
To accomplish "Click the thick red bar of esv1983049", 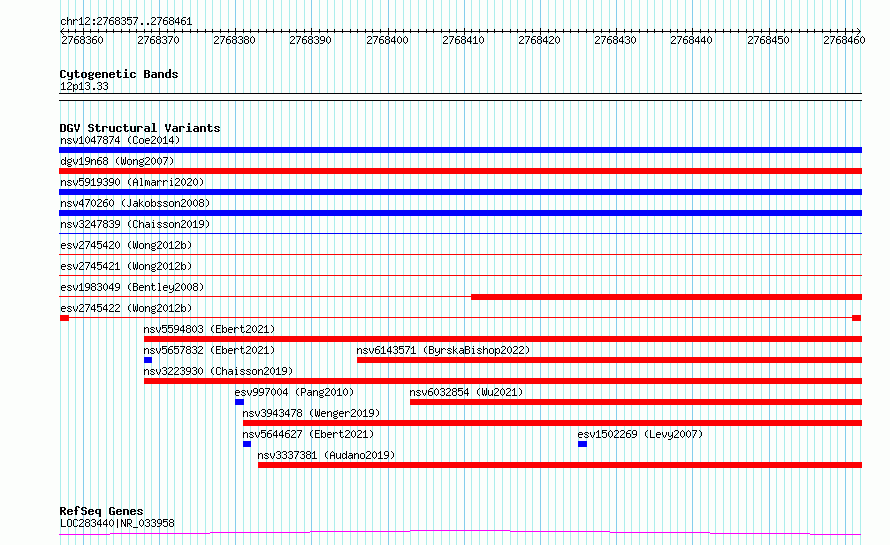I will pos(666,297).
